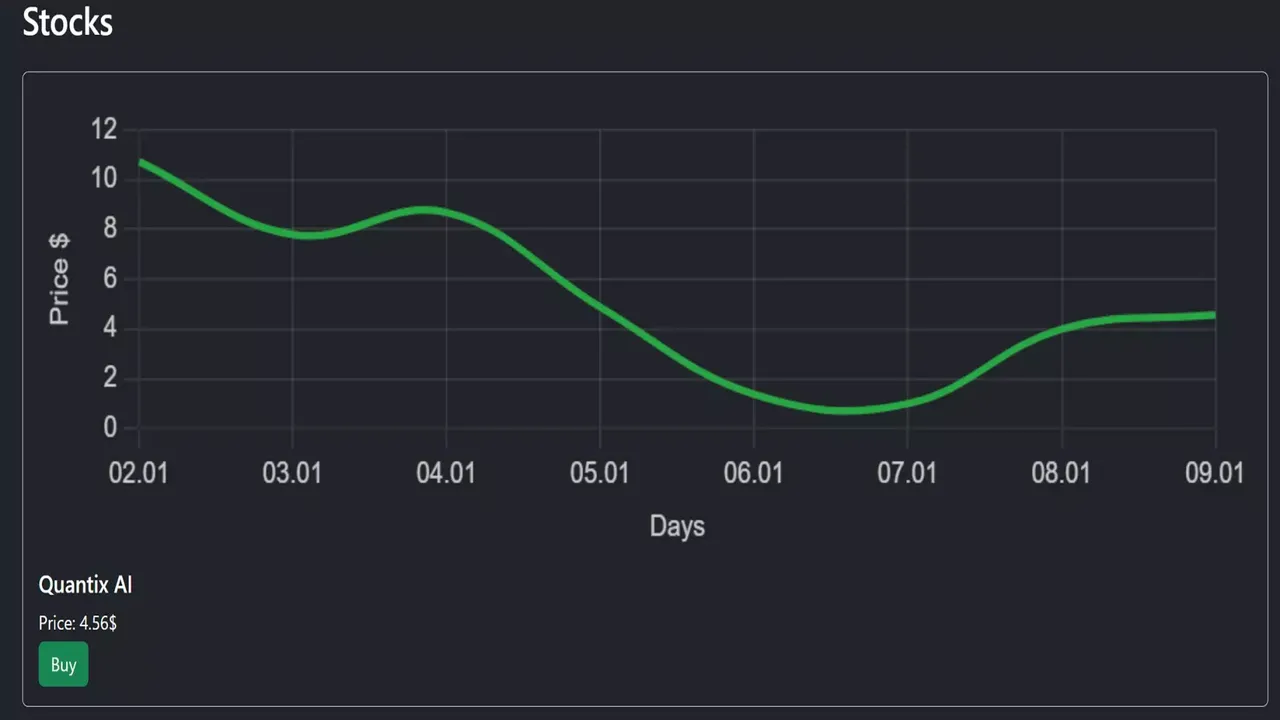This screenshot has width=1280, height=720.
Task: Choose the 09.01 x-axis date label
Action: 1214,473
